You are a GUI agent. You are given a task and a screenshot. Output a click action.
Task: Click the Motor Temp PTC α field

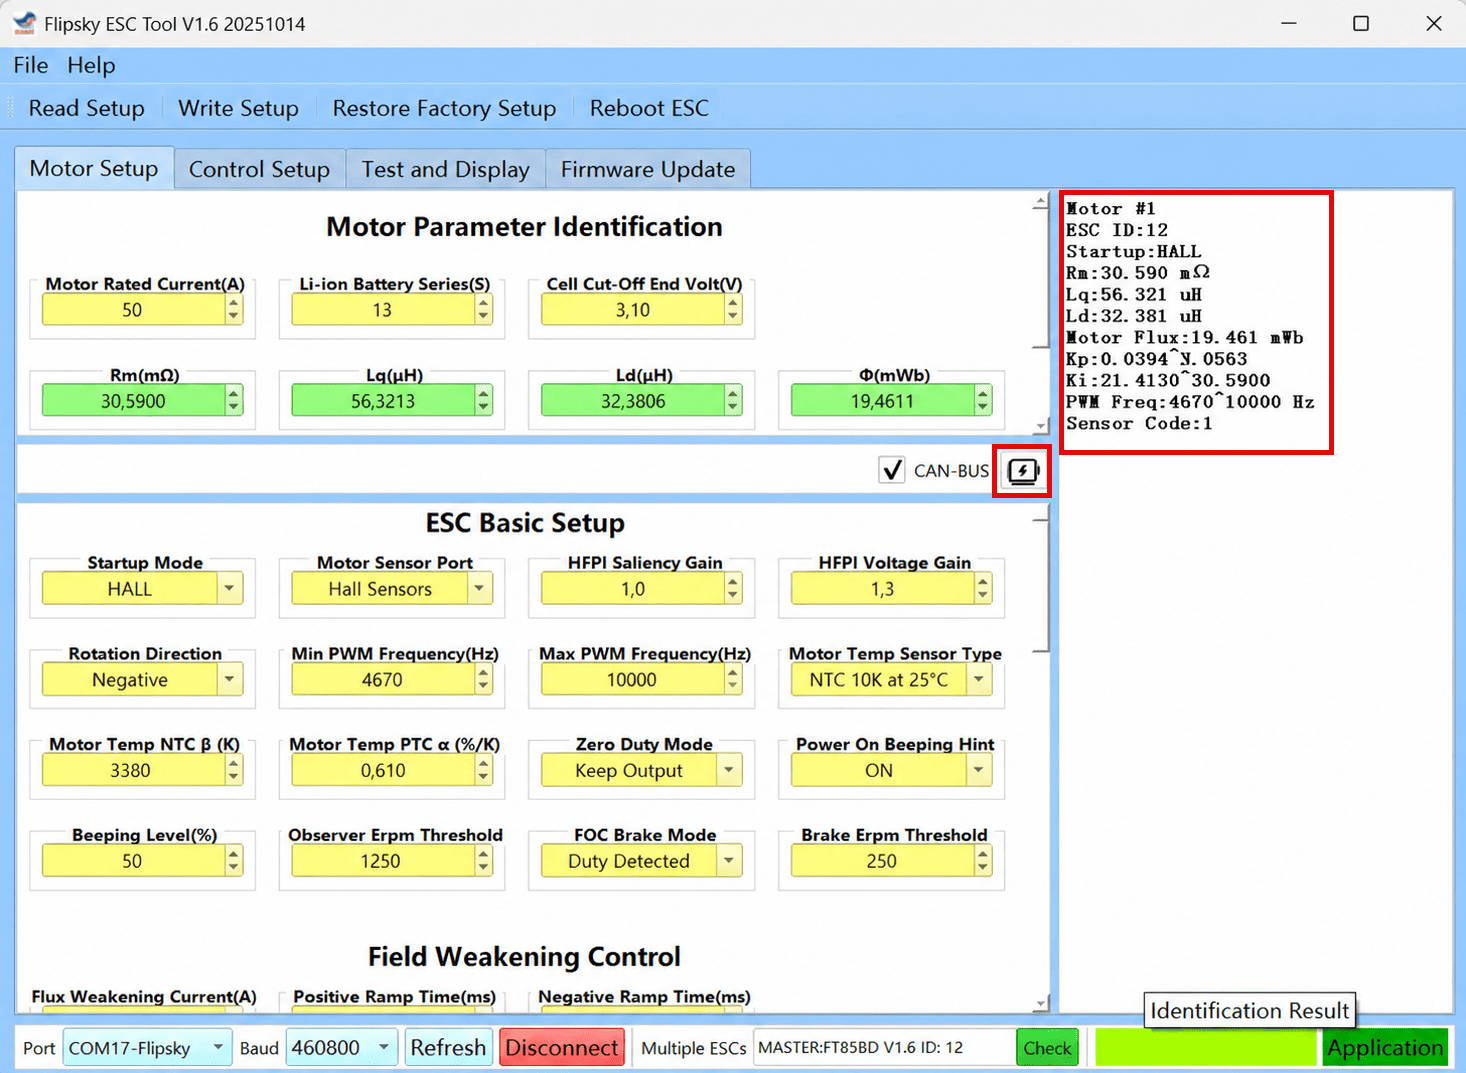pyautogui.click(x=383, y=771)
